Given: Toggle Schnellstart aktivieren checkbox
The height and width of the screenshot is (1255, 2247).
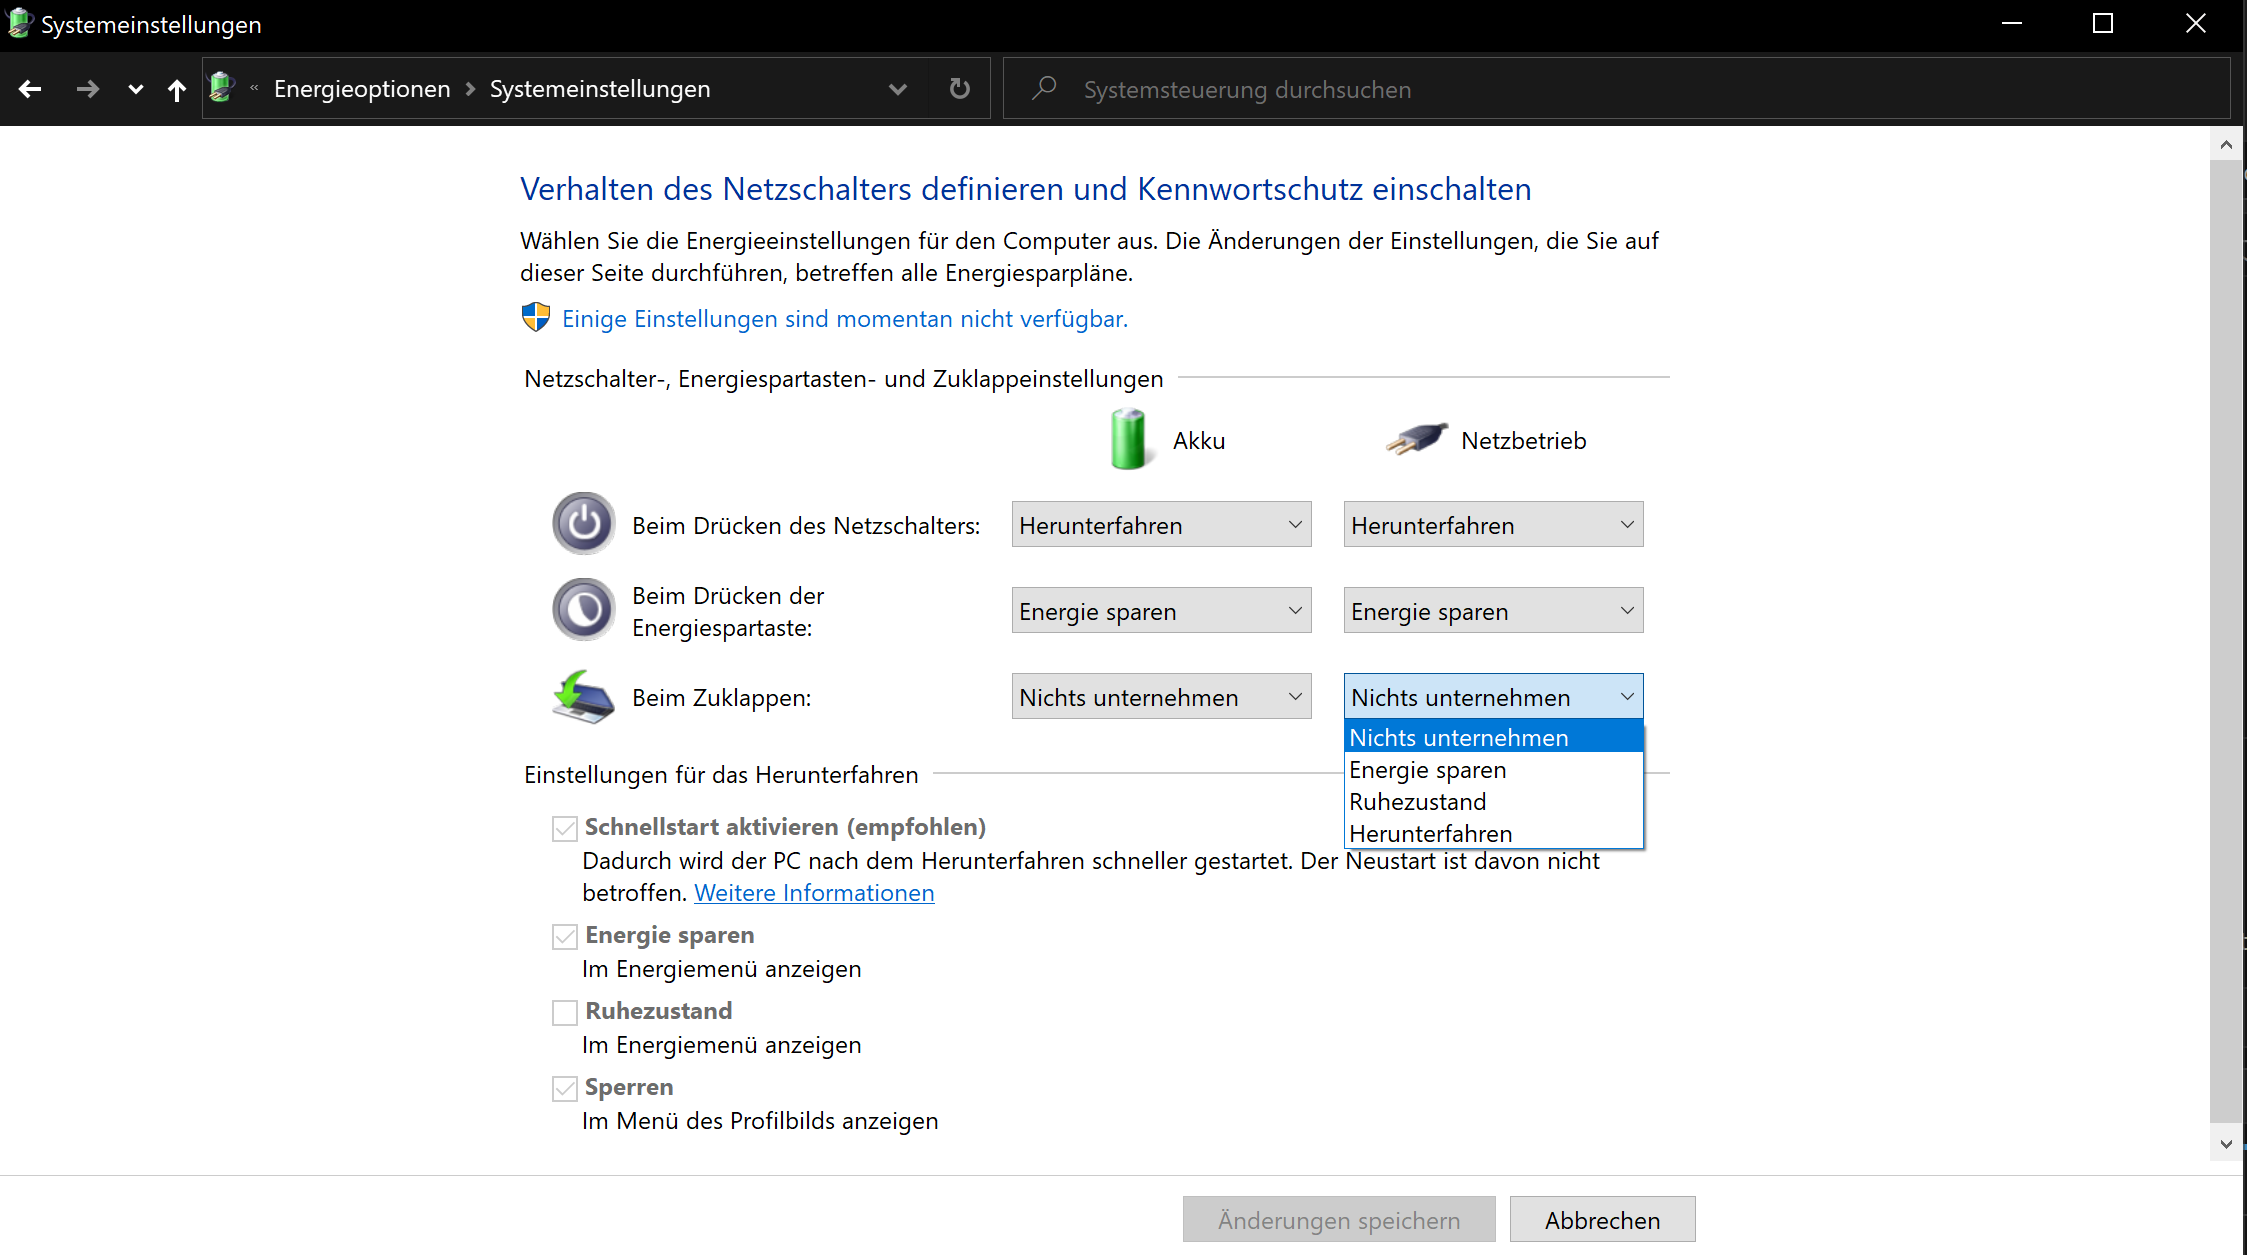Looking at the screenshot, I should pyautogui.click(x=565, y=828).
